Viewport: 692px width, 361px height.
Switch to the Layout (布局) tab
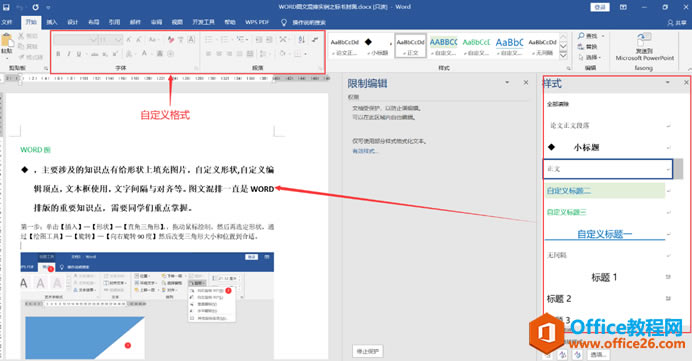point(94,22)
